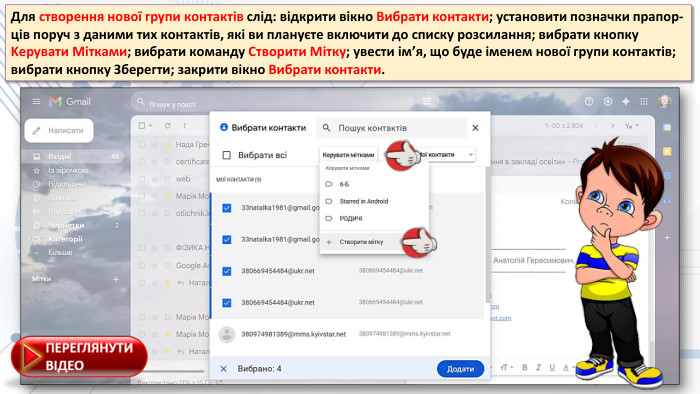Click the МОЇ КОНТАКТИ (9) header

pos(239,180)
